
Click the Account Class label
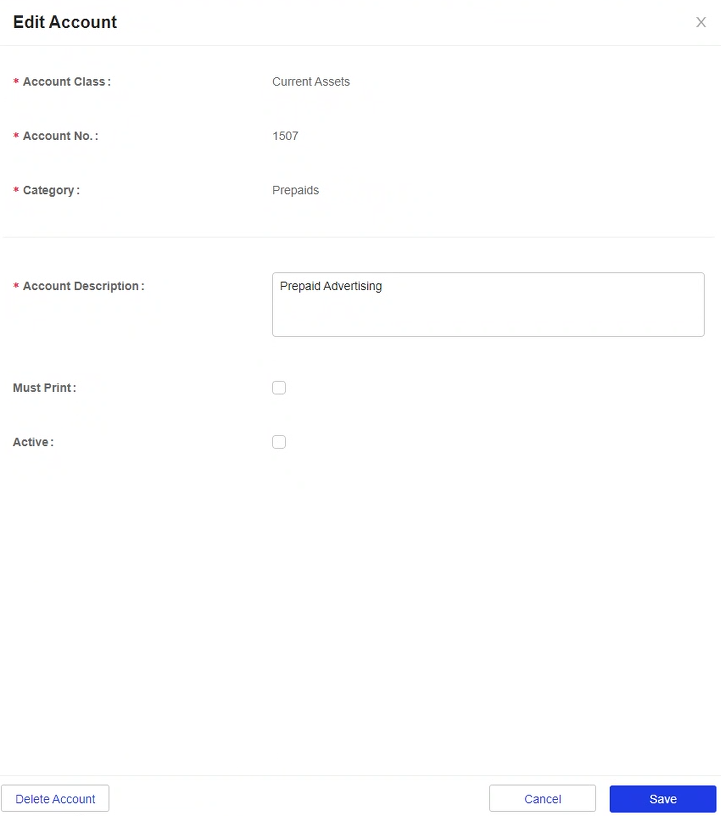coord(67,82)
